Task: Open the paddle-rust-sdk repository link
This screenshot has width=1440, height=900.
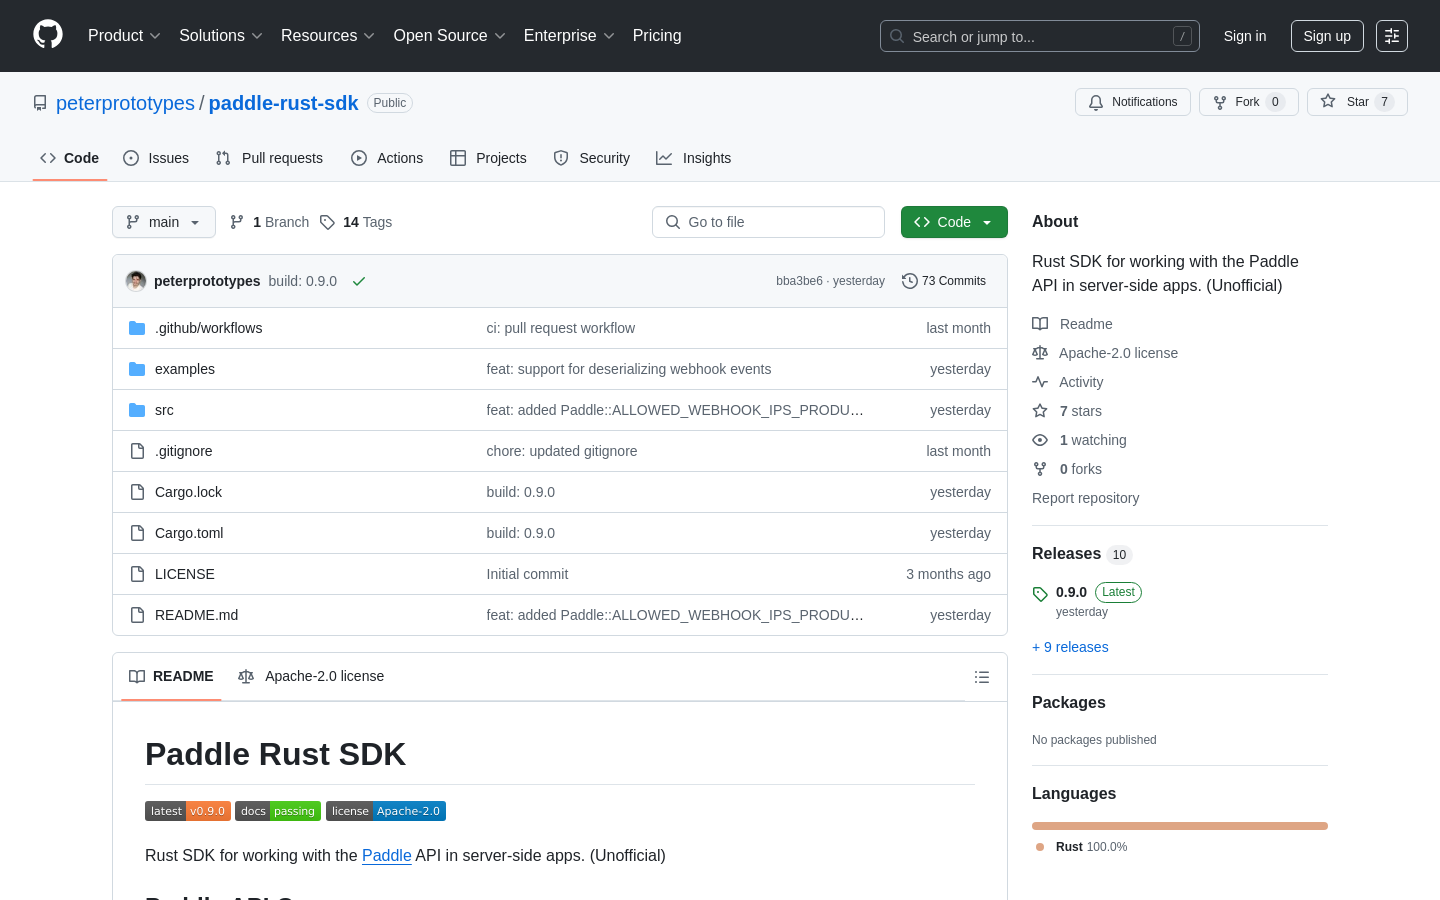Action: 283,103
